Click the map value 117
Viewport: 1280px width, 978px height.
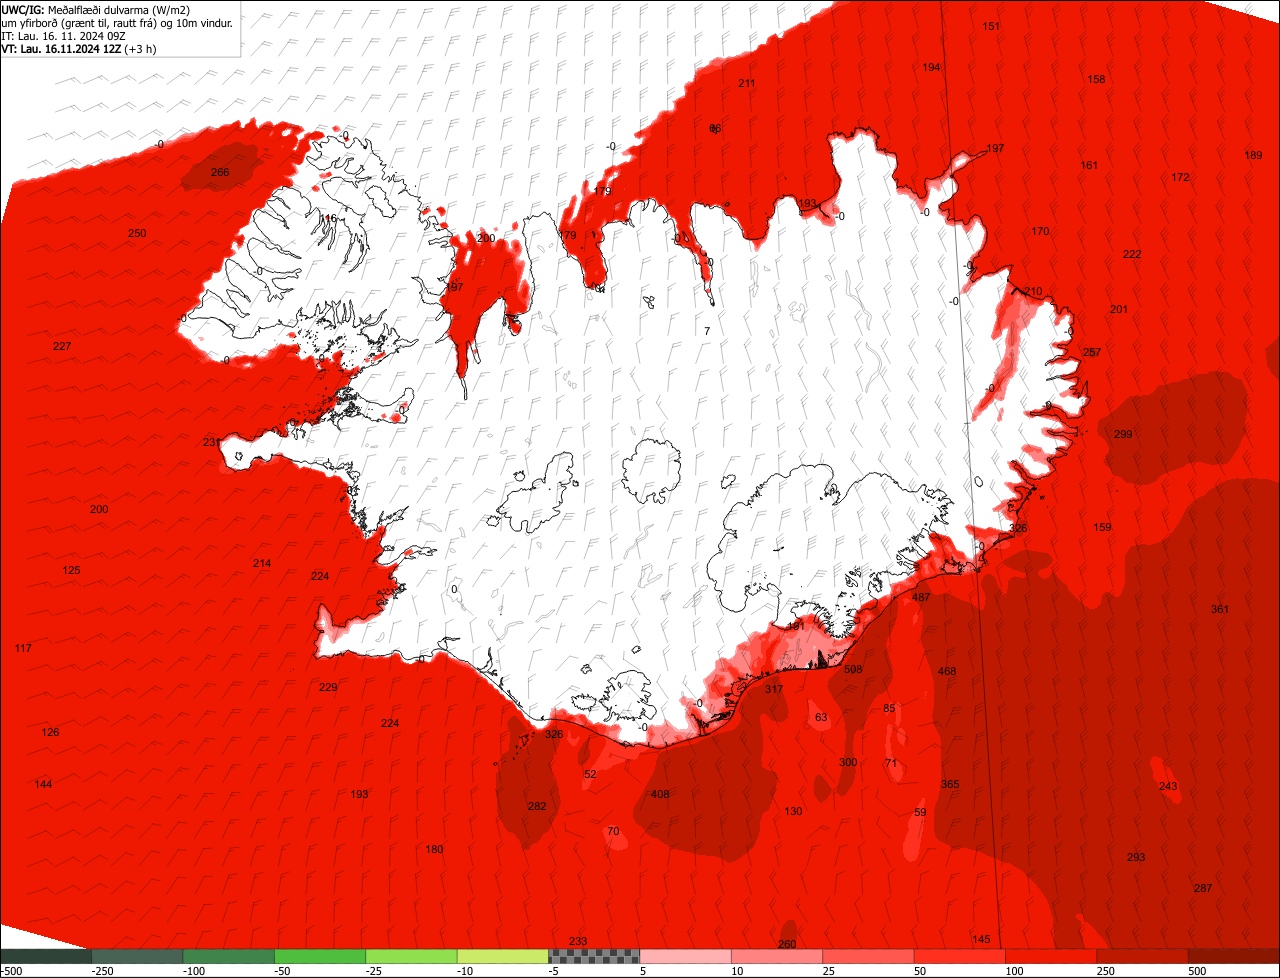23,649
